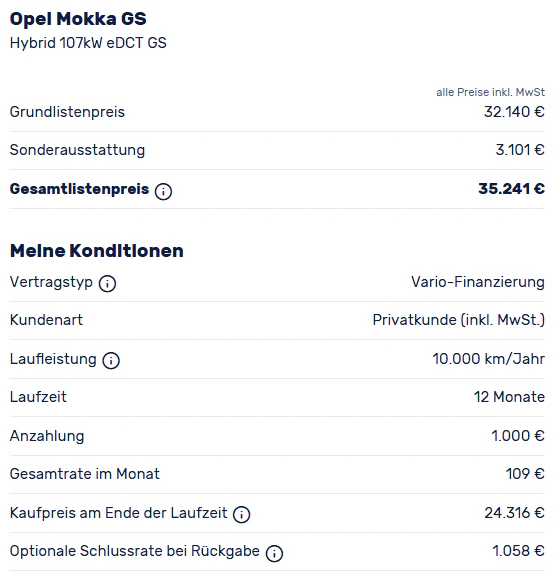Select the Hybrid 107kW eDCT GS subtitle
This screenshot has width=555, height=576.
click(88, 43)
